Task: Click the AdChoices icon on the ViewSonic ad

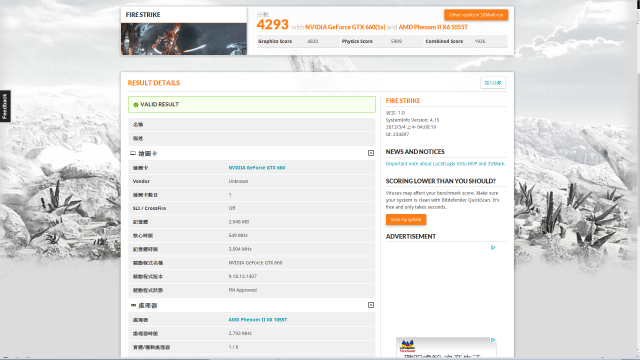Action: click(493, 340)
